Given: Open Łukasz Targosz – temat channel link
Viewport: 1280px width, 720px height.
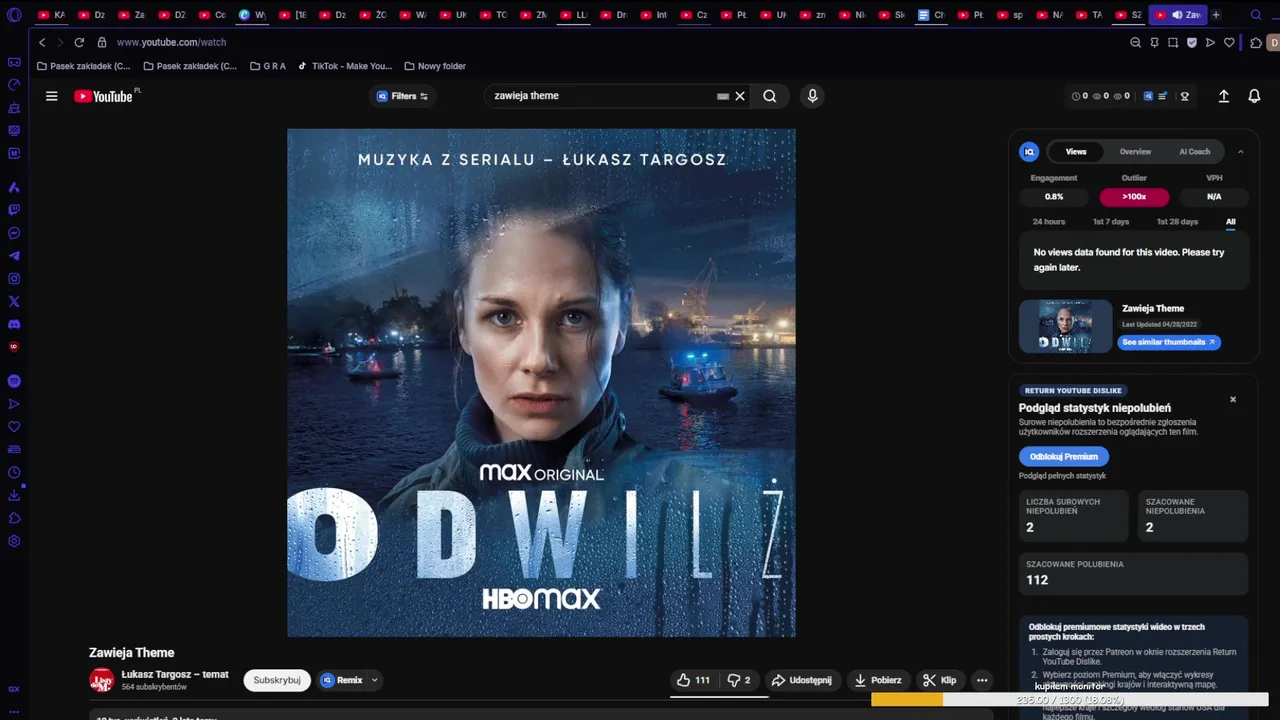Looking at the screenshot, I should click(175, 675).
